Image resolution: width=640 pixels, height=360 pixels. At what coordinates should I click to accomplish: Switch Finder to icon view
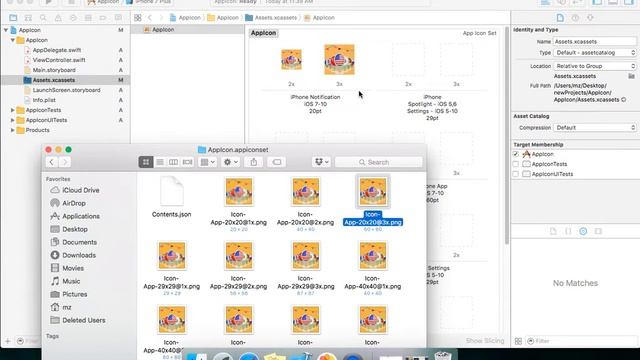pos(146,162)
